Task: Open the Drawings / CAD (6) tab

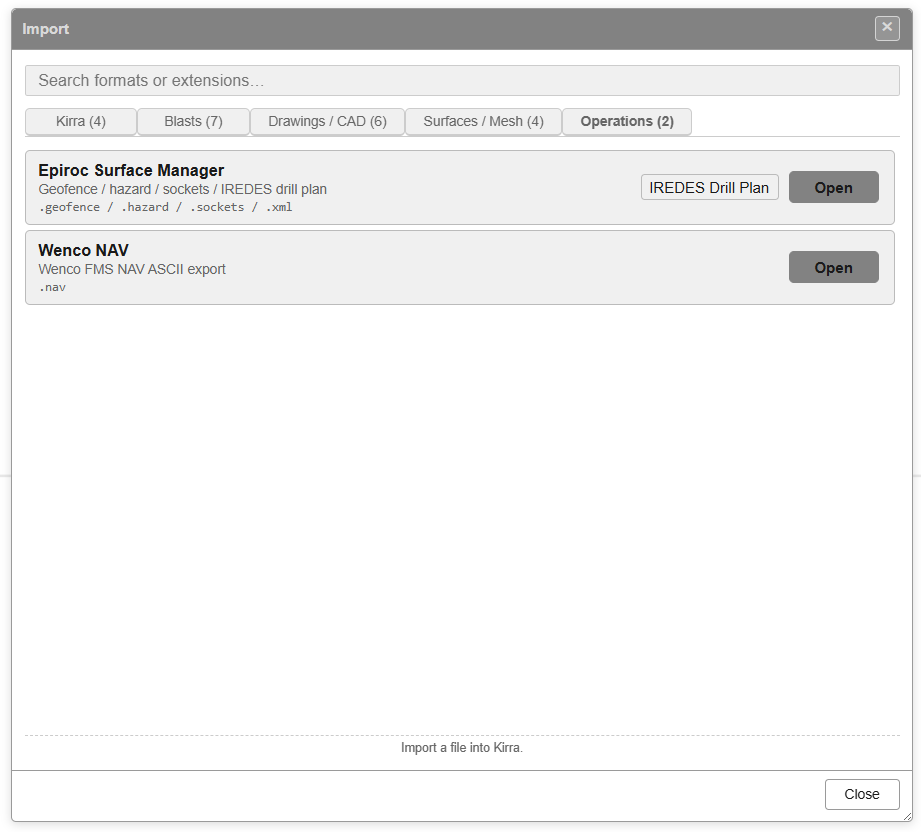Action: [x=327, y=122]
